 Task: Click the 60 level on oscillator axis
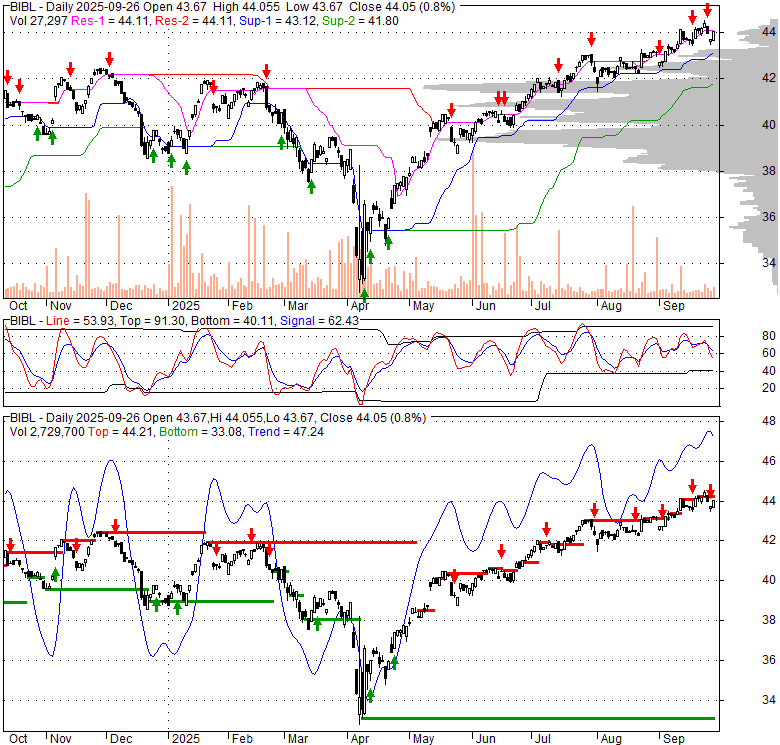pyautogui.click(x=769, y=353)
